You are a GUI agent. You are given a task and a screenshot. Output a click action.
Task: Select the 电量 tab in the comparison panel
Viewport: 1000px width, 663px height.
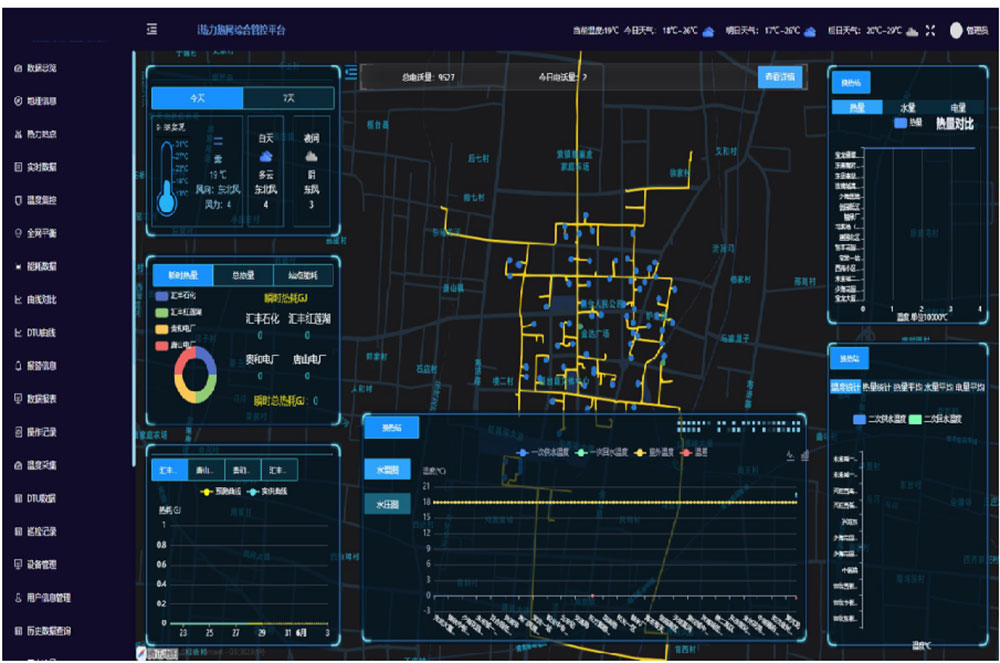point(957,107)
